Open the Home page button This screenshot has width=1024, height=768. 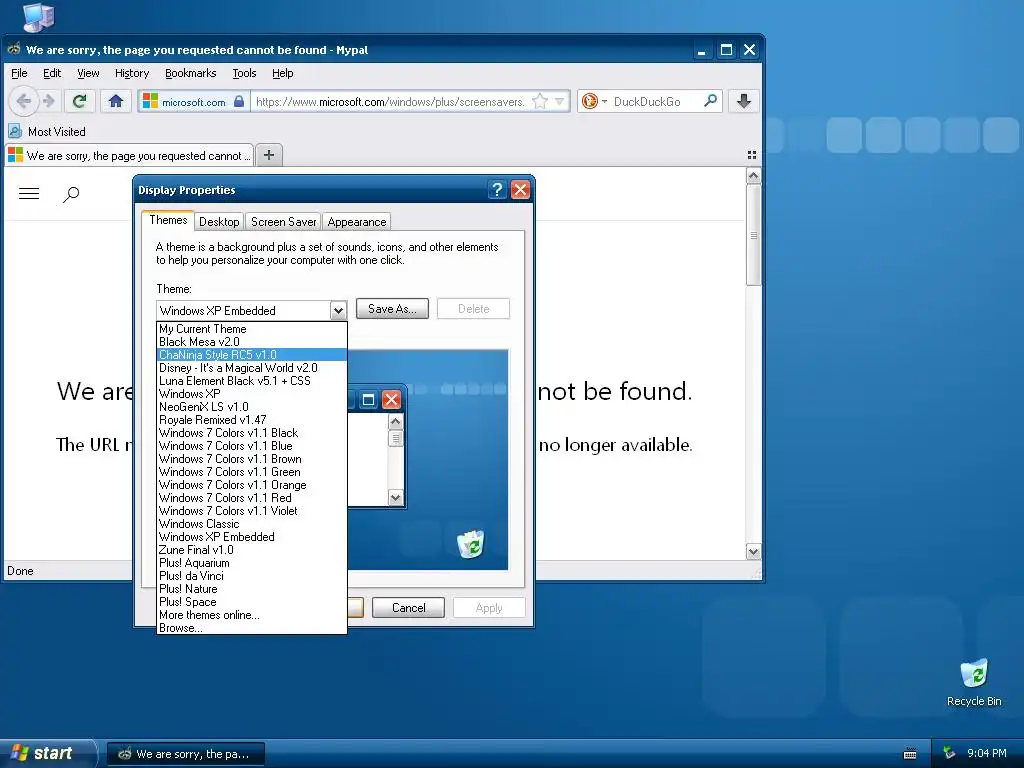click(116, 101)
